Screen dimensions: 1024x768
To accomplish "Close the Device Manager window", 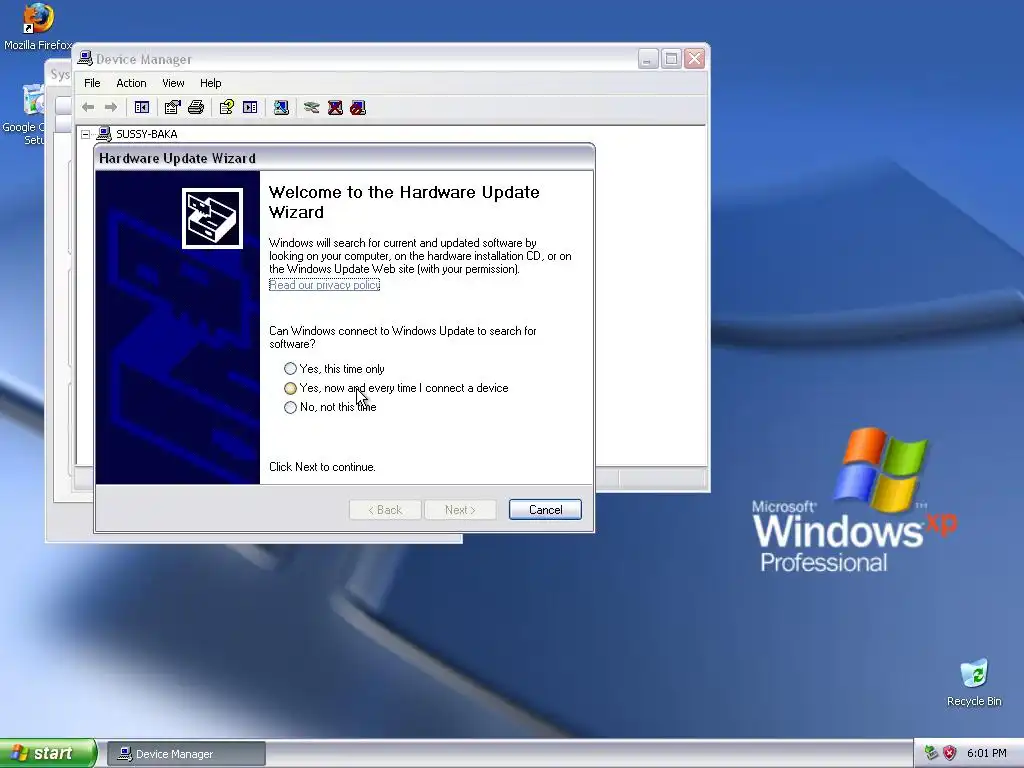I will [694, 59].
